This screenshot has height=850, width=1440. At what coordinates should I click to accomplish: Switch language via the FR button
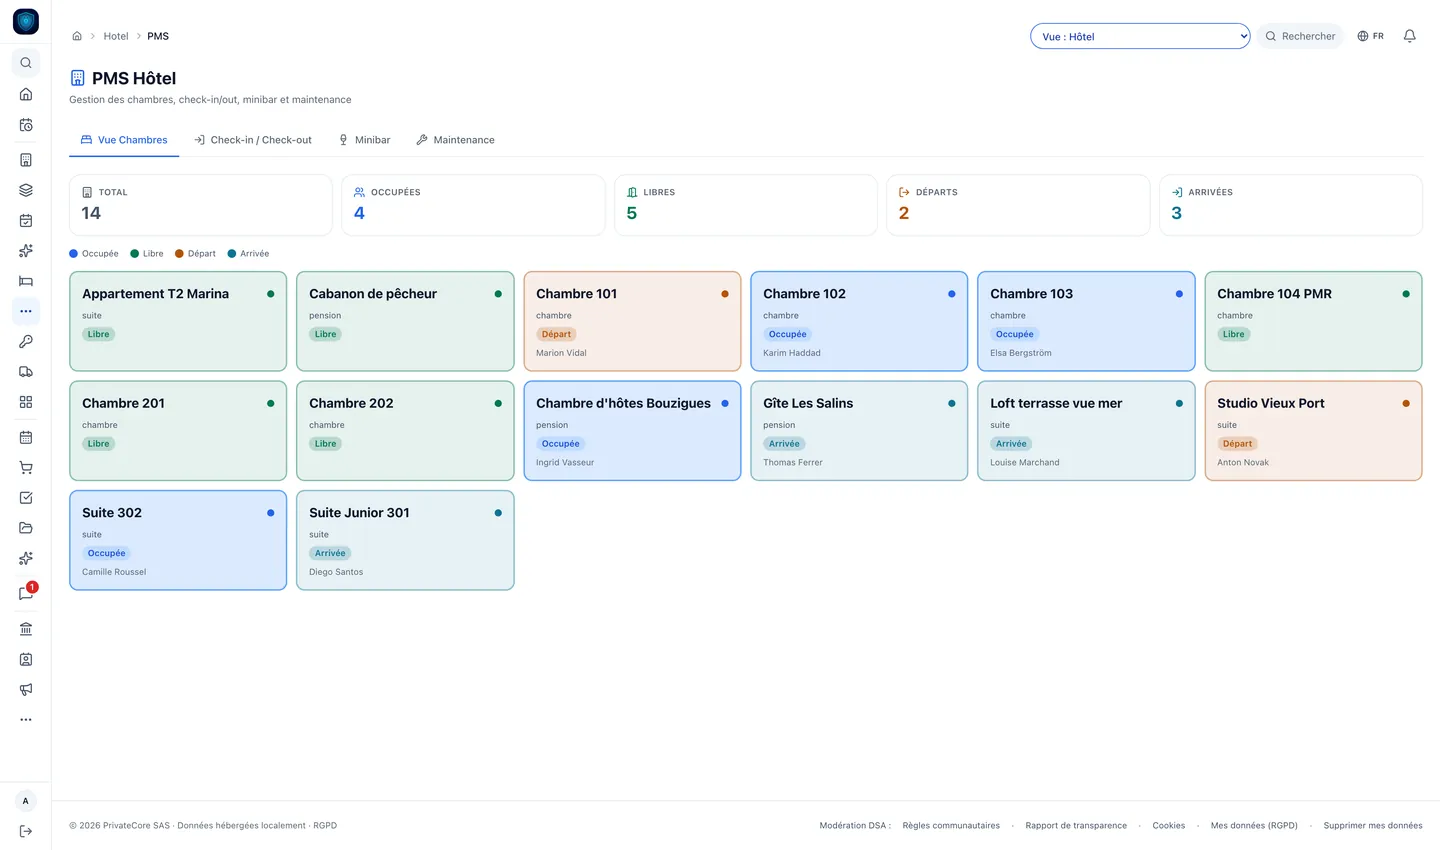pyautogui.click(x=1370, y=36)
